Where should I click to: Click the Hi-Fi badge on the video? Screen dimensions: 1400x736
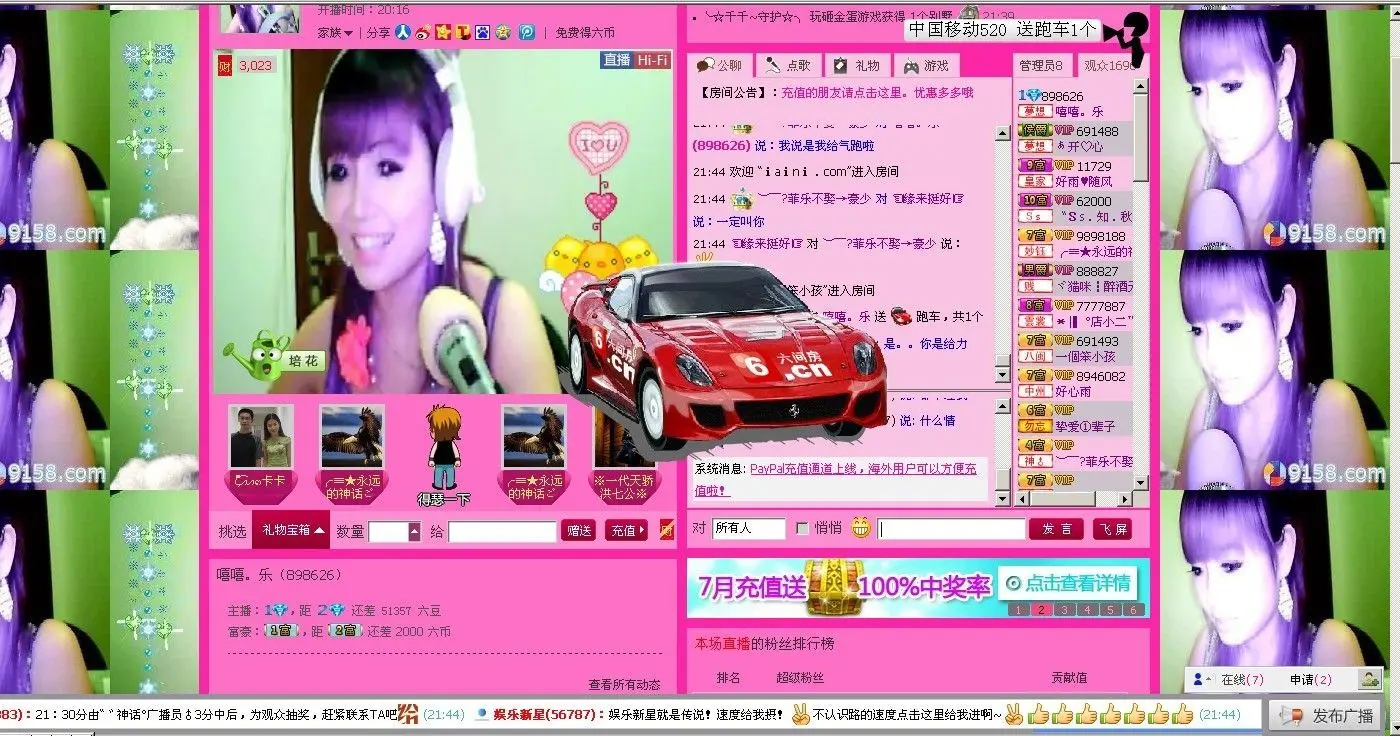[x=652, y=60]
